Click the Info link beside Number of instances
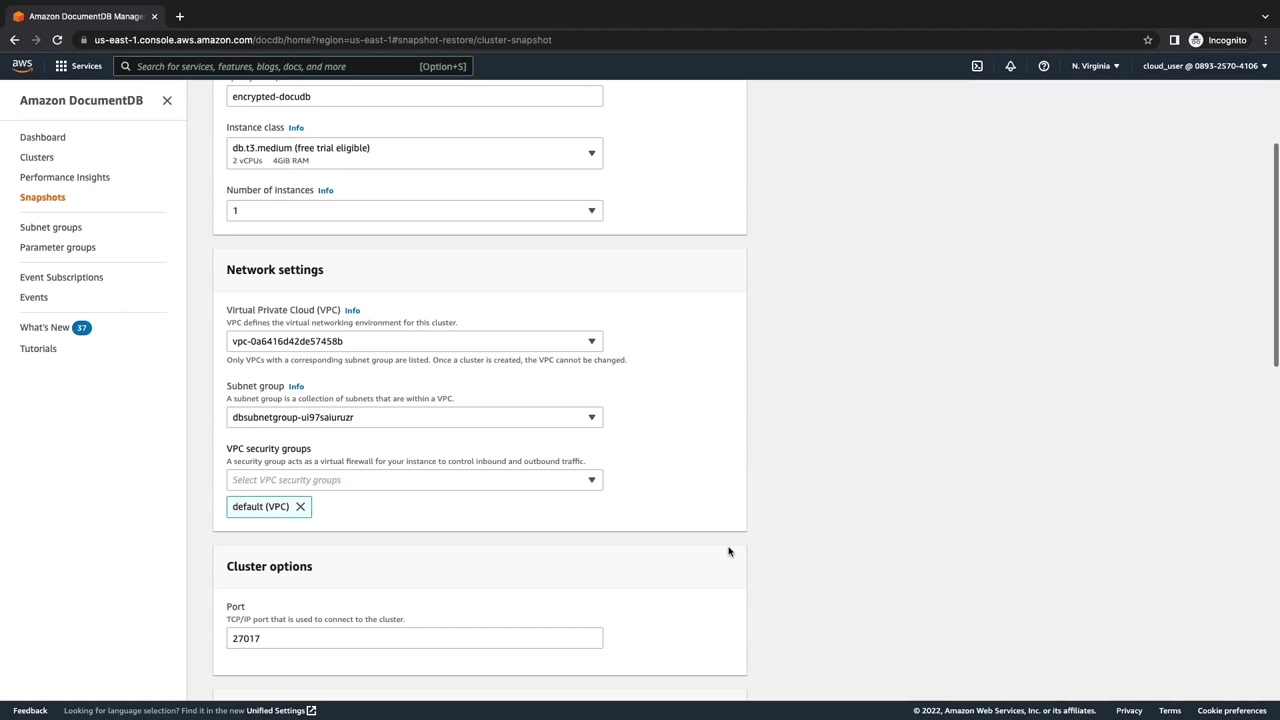This screenshot has height=720, width=1280. 326,190
